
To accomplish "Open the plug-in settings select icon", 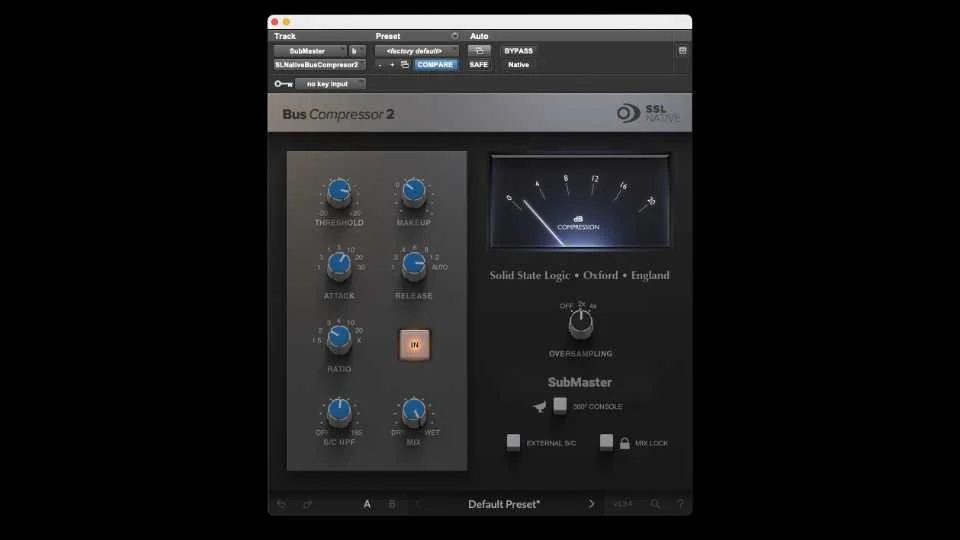I will [x=405, y=64].
